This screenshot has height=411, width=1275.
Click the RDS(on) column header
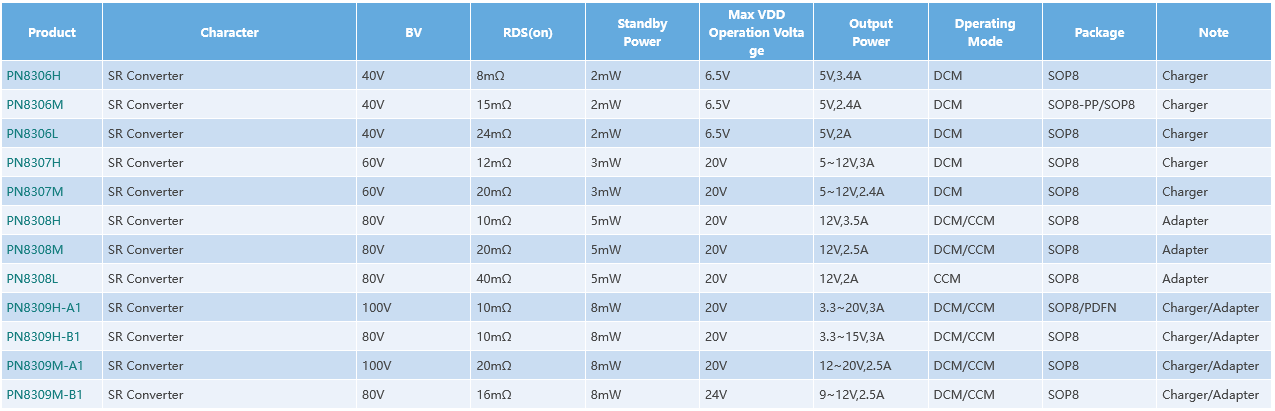[528, 32]
